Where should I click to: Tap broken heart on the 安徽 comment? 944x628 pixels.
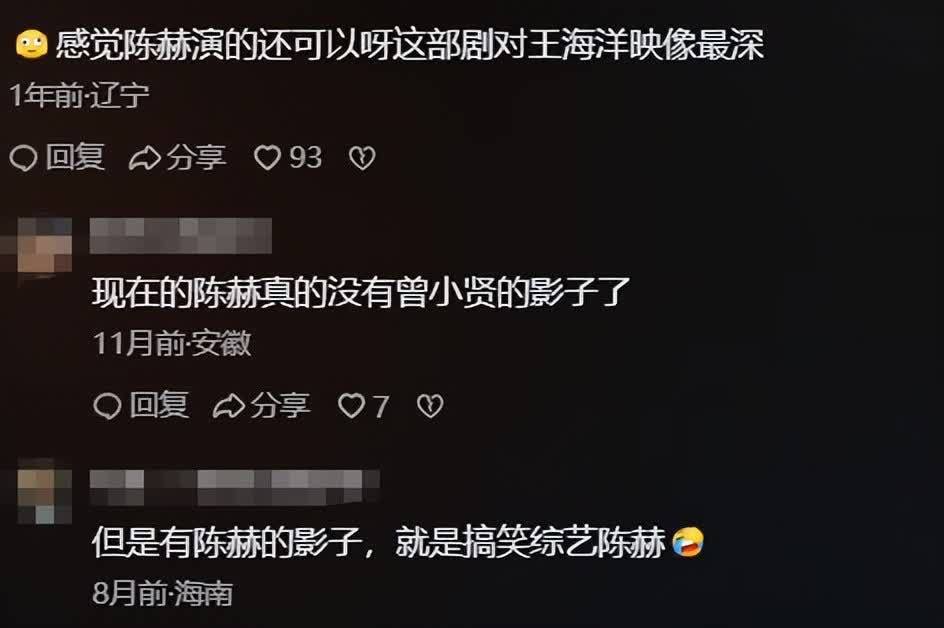click(x=430, y=406)
